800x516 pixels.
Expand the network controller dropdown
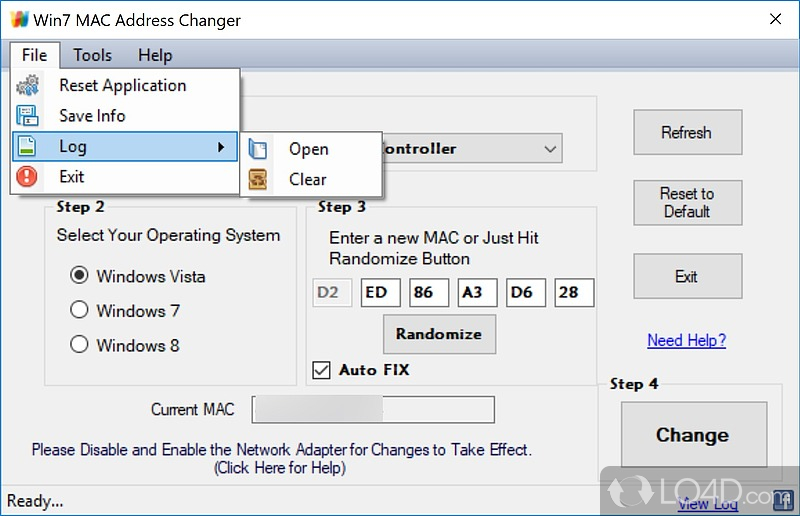click(x=550, y=149)
